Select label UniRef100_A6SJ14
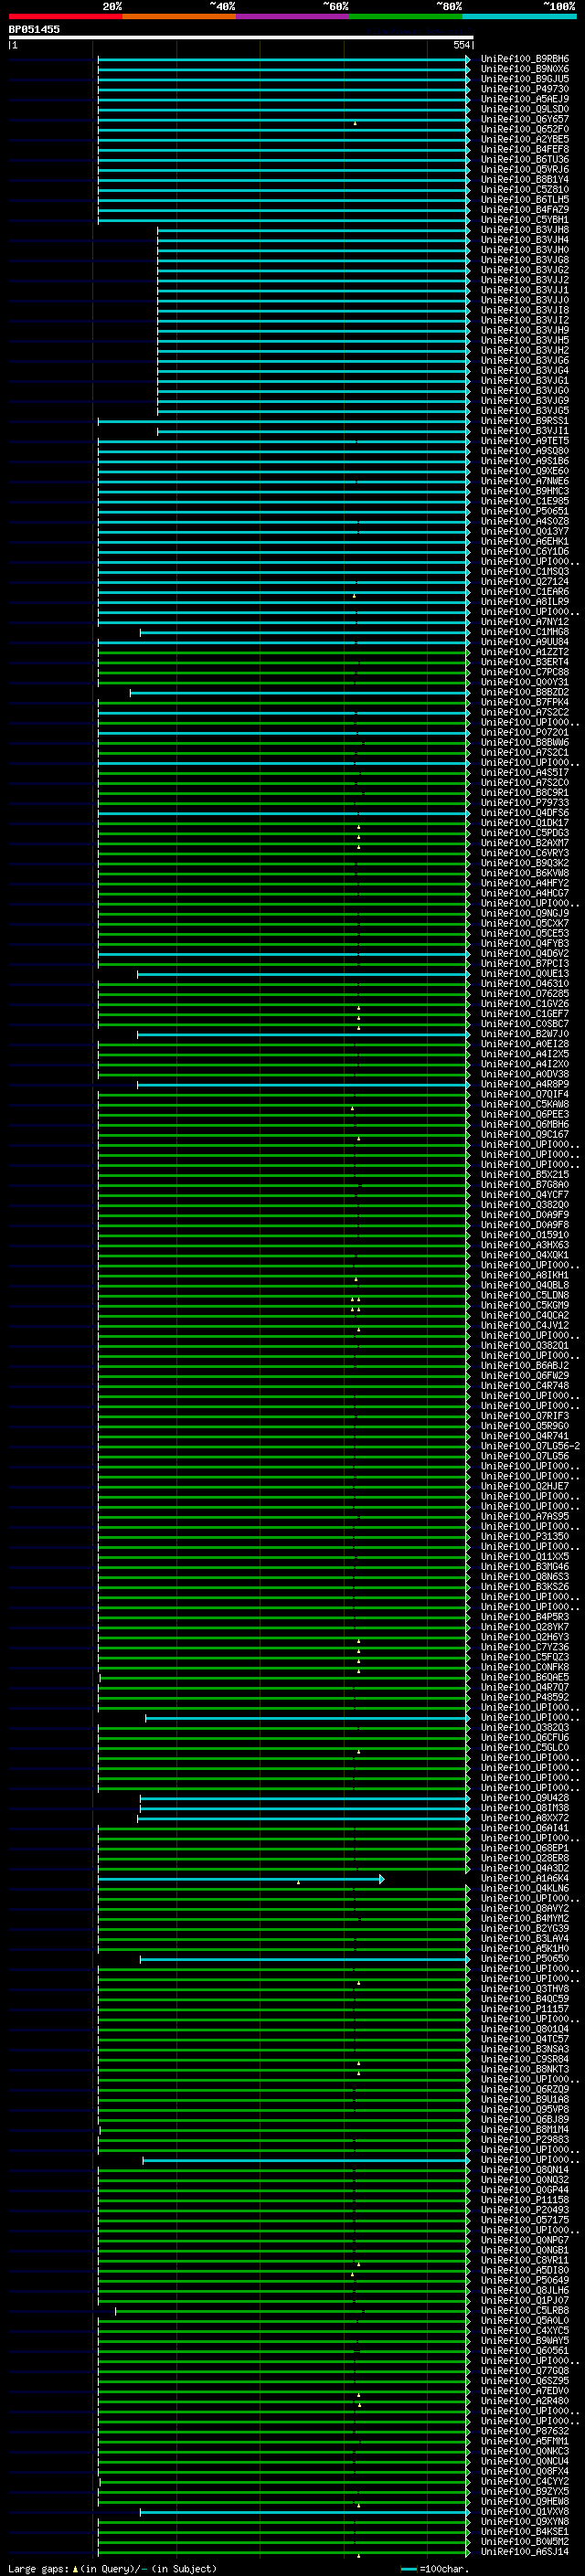The width and height of the screenshot is (585, 2576). click(524, 2552)
